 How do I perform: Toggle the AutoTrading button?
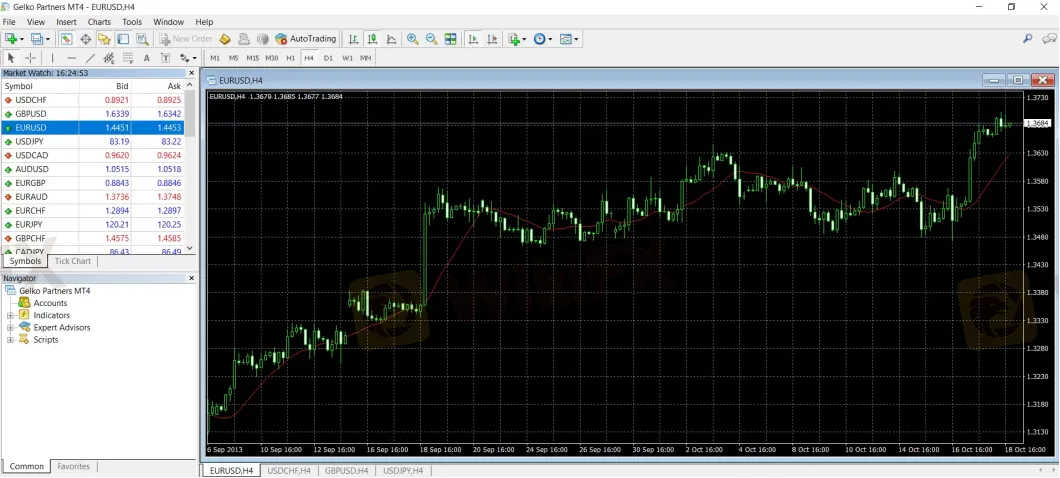click(306, 39)
